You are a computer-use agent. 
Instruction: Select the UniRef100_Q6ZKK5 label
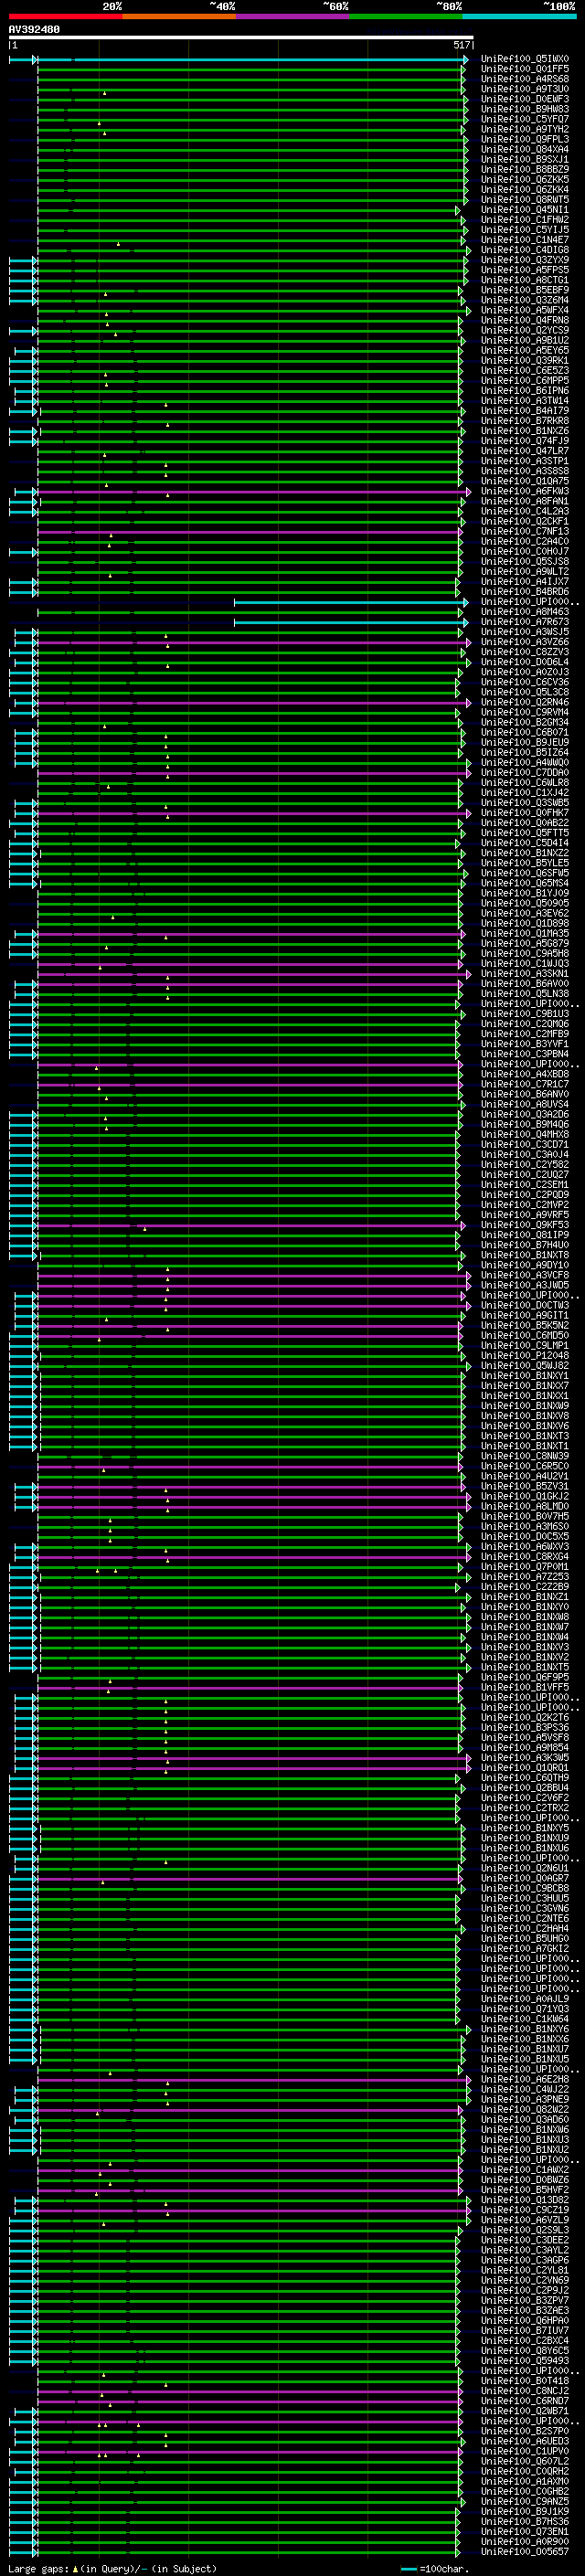[x=525, y=179]
